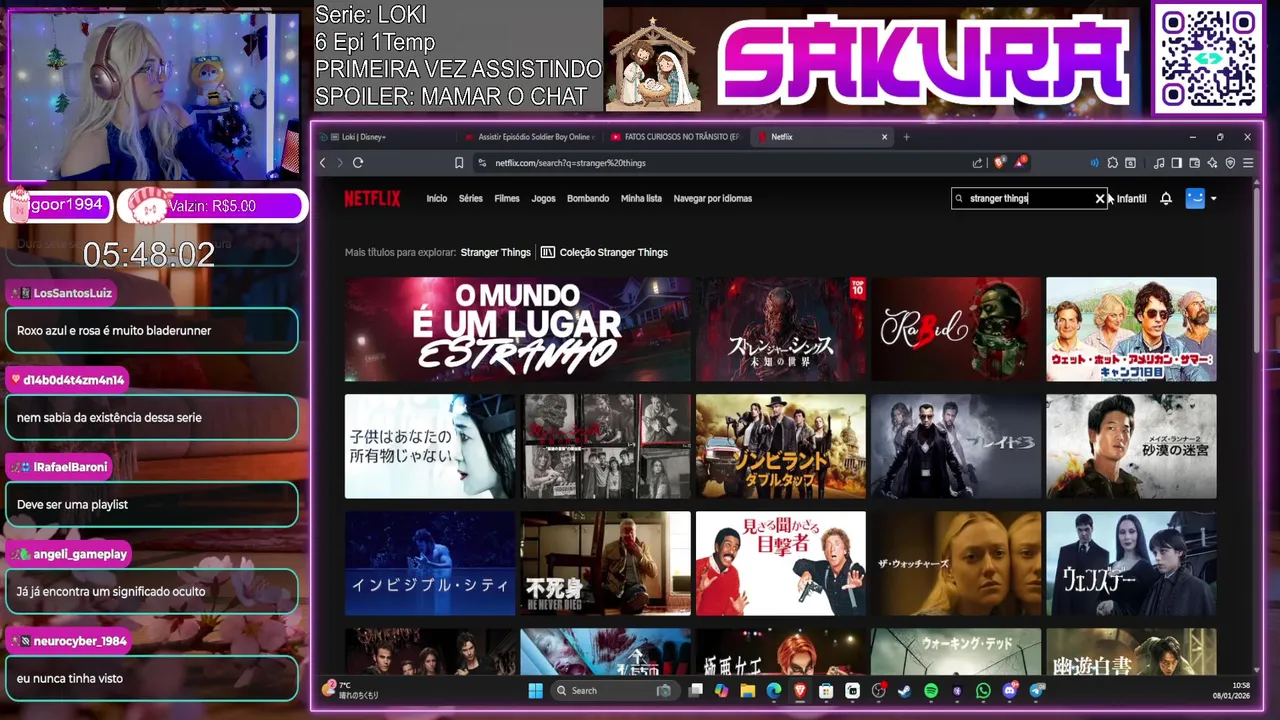1280x720 pixels.
Task: Go to Netflix Início
Action: [x=437, y=198]
